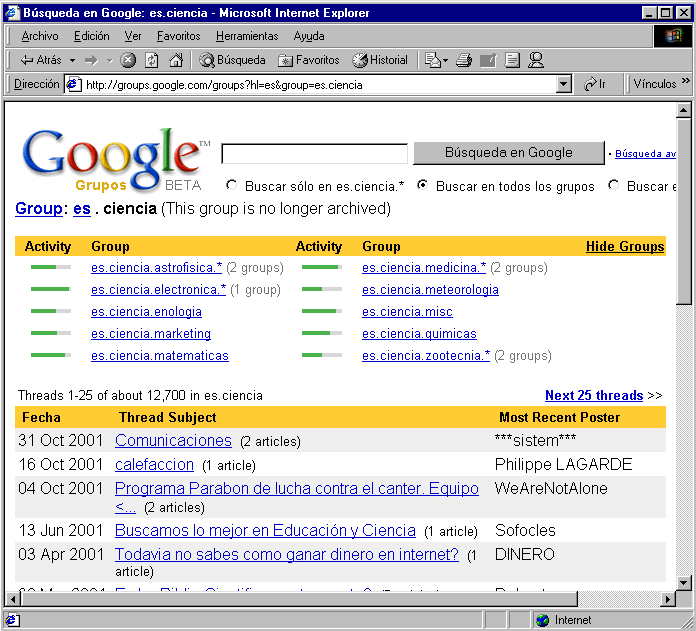Image resolution: width=696 pixels, height=631 pixels.
Task: Open es.ciencia.meteorologia group
Action: click(x=430, y=290)
